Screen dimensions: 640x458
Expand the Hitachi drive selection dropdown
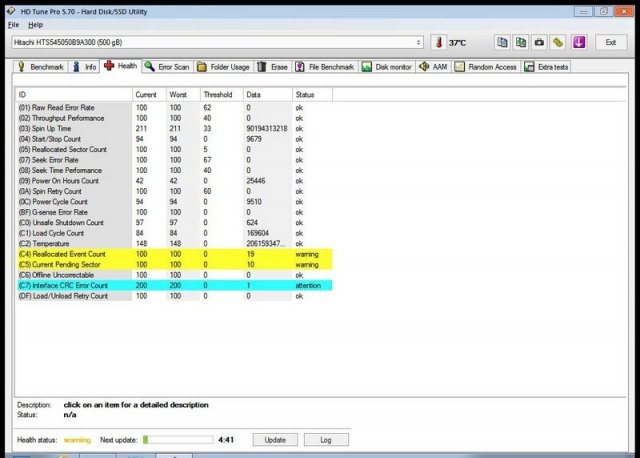[418, 43]
